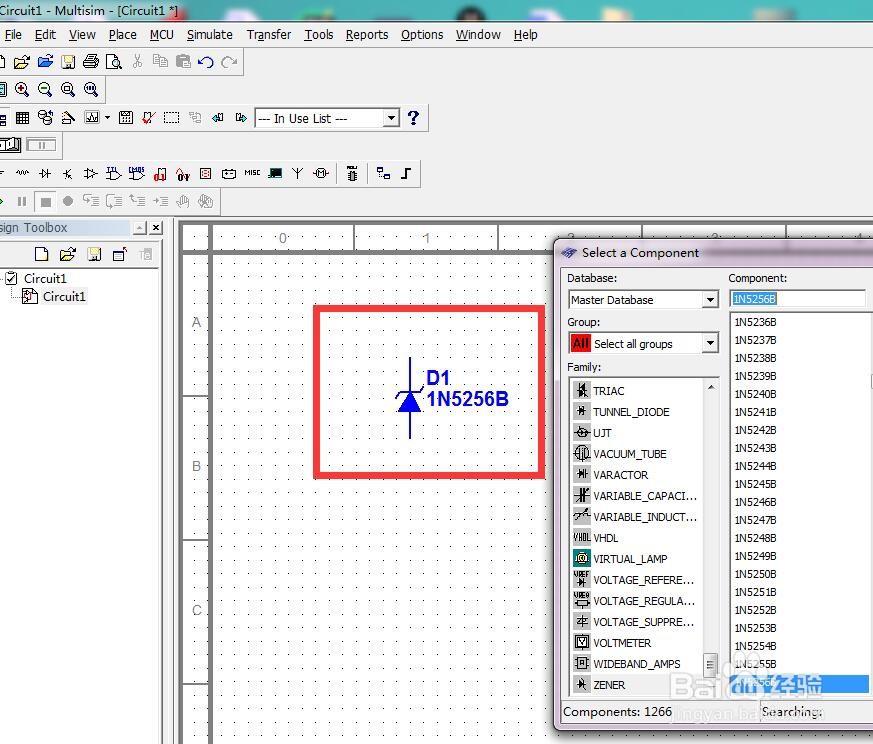
Task: Print the circuit with printer icon
Action: (x=91, y=62)
